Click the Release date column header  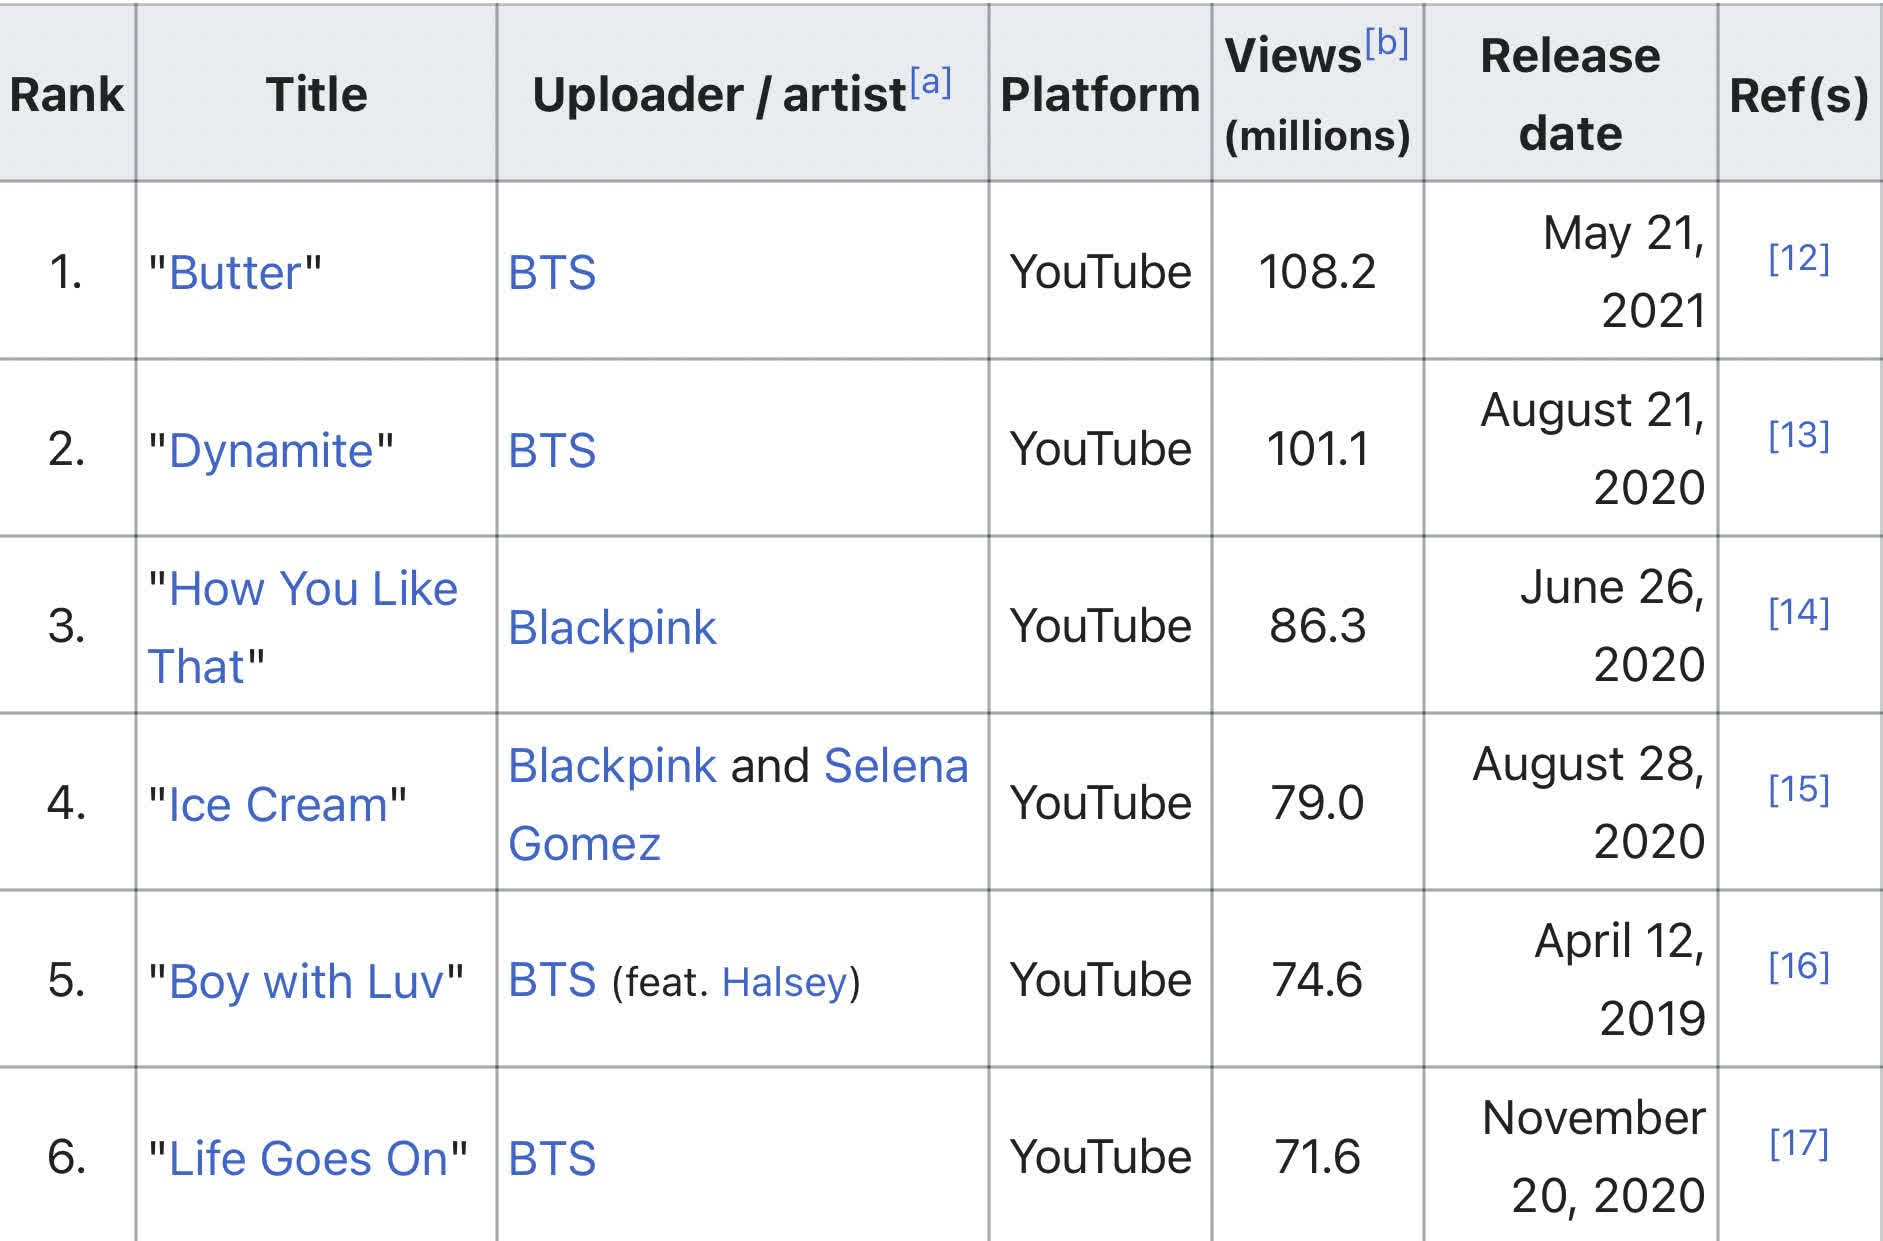1570,93
